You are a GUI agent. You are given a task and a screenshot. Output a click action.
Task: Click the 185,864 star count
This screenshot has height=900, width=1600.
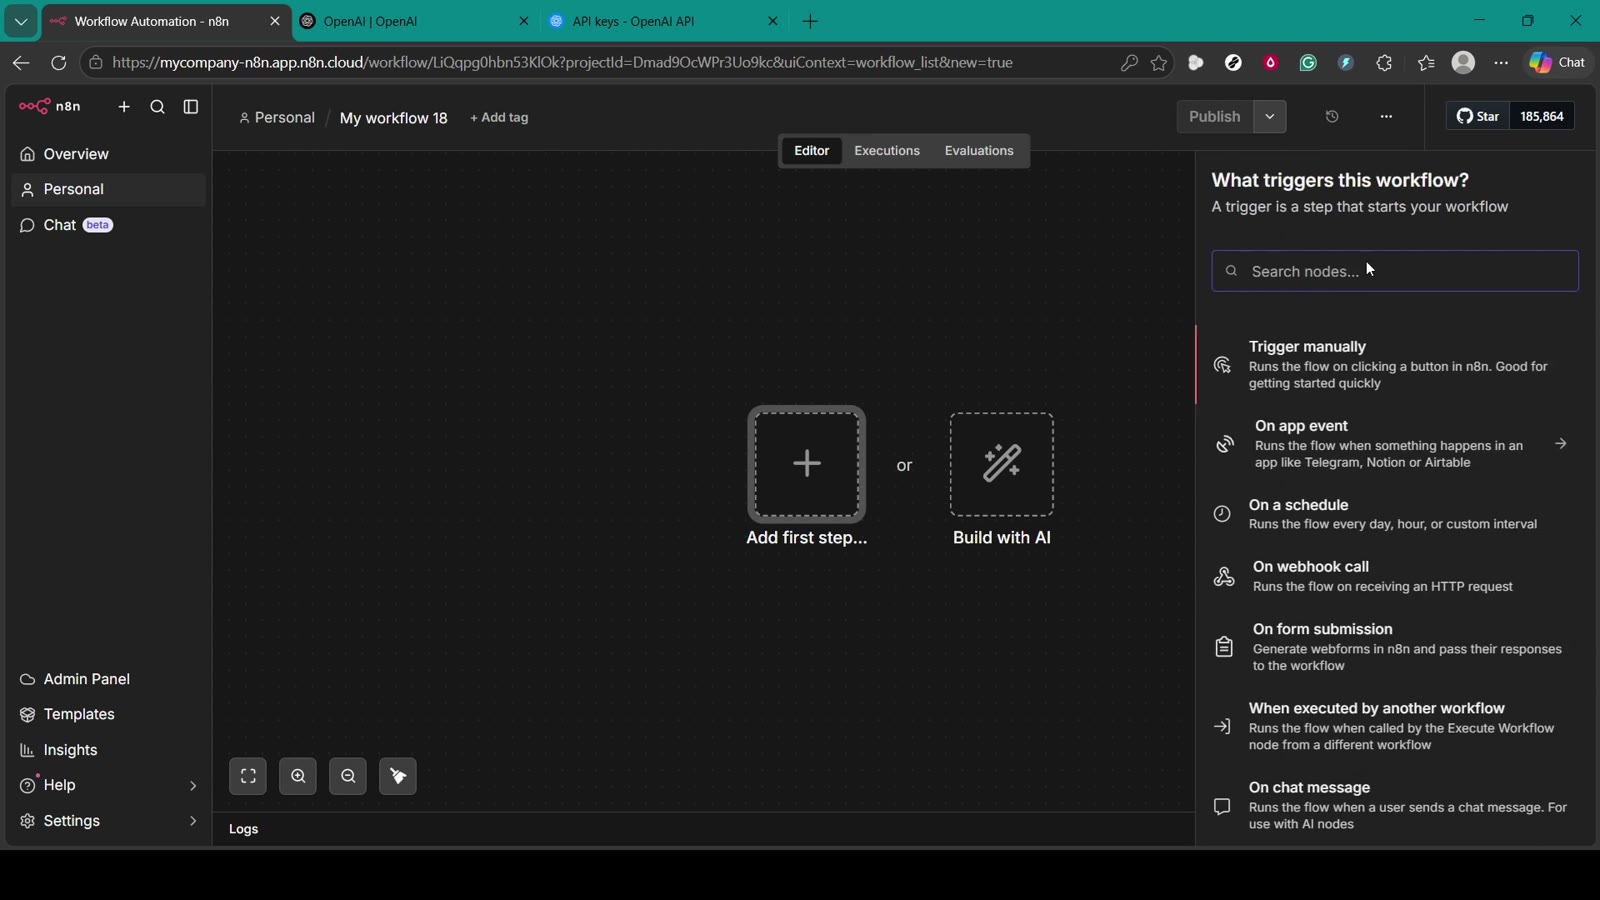[1542, 116]
